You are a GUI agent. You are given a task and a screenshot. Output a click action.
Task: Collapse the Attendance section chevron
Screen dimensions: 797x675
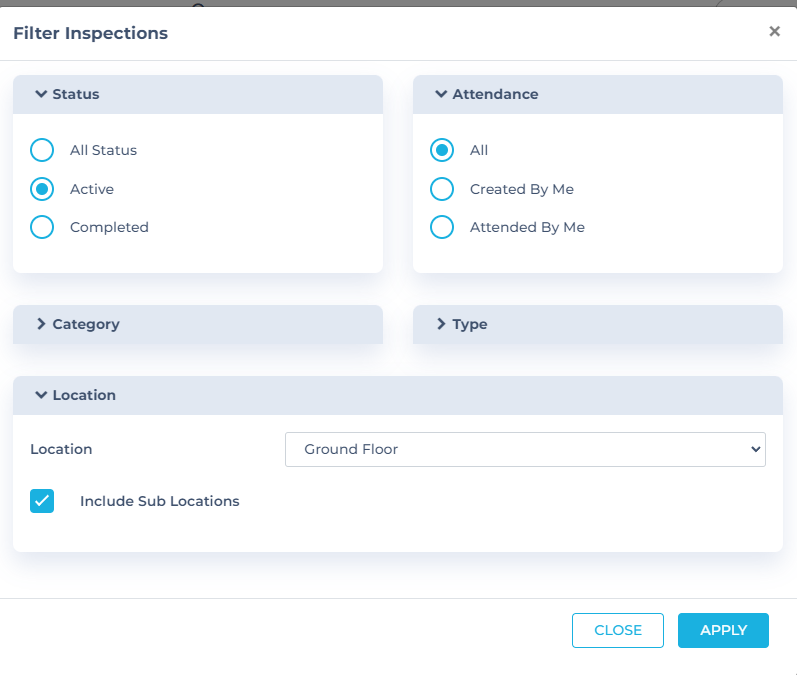tap(441, 94)
